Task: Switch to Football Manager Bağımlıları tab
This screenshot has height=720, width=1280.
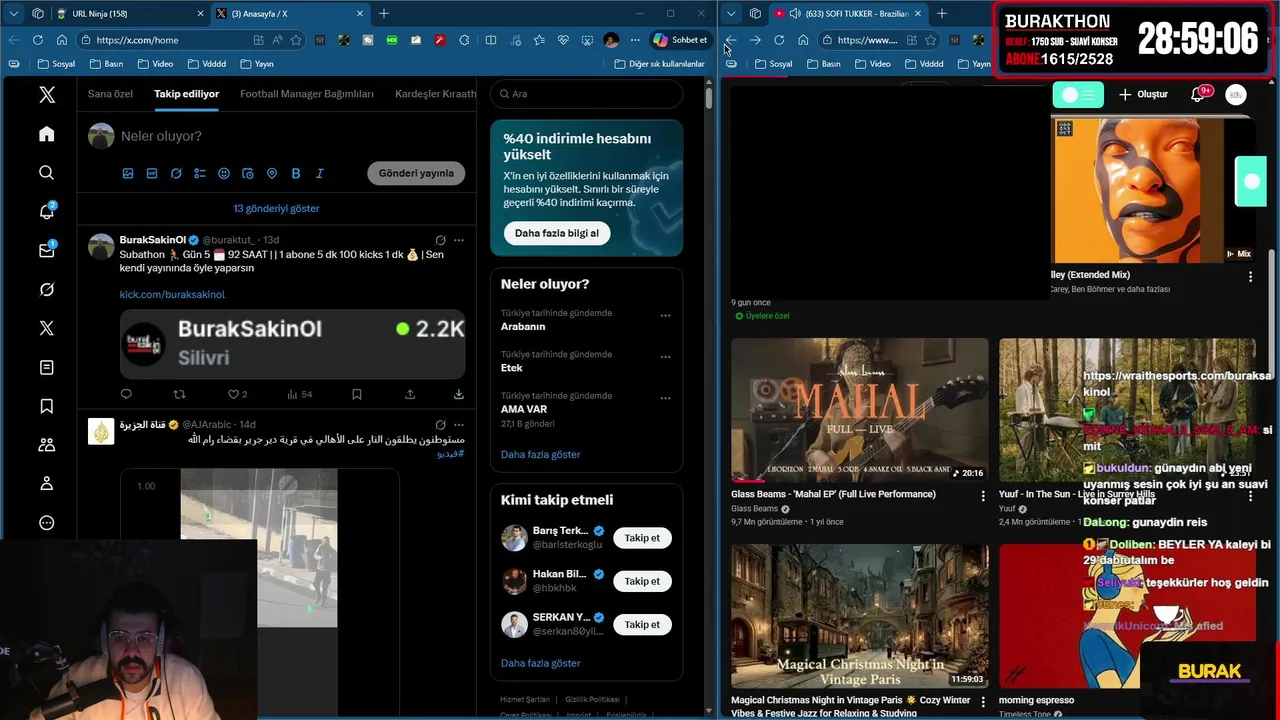Action: (x=307, y=94)
